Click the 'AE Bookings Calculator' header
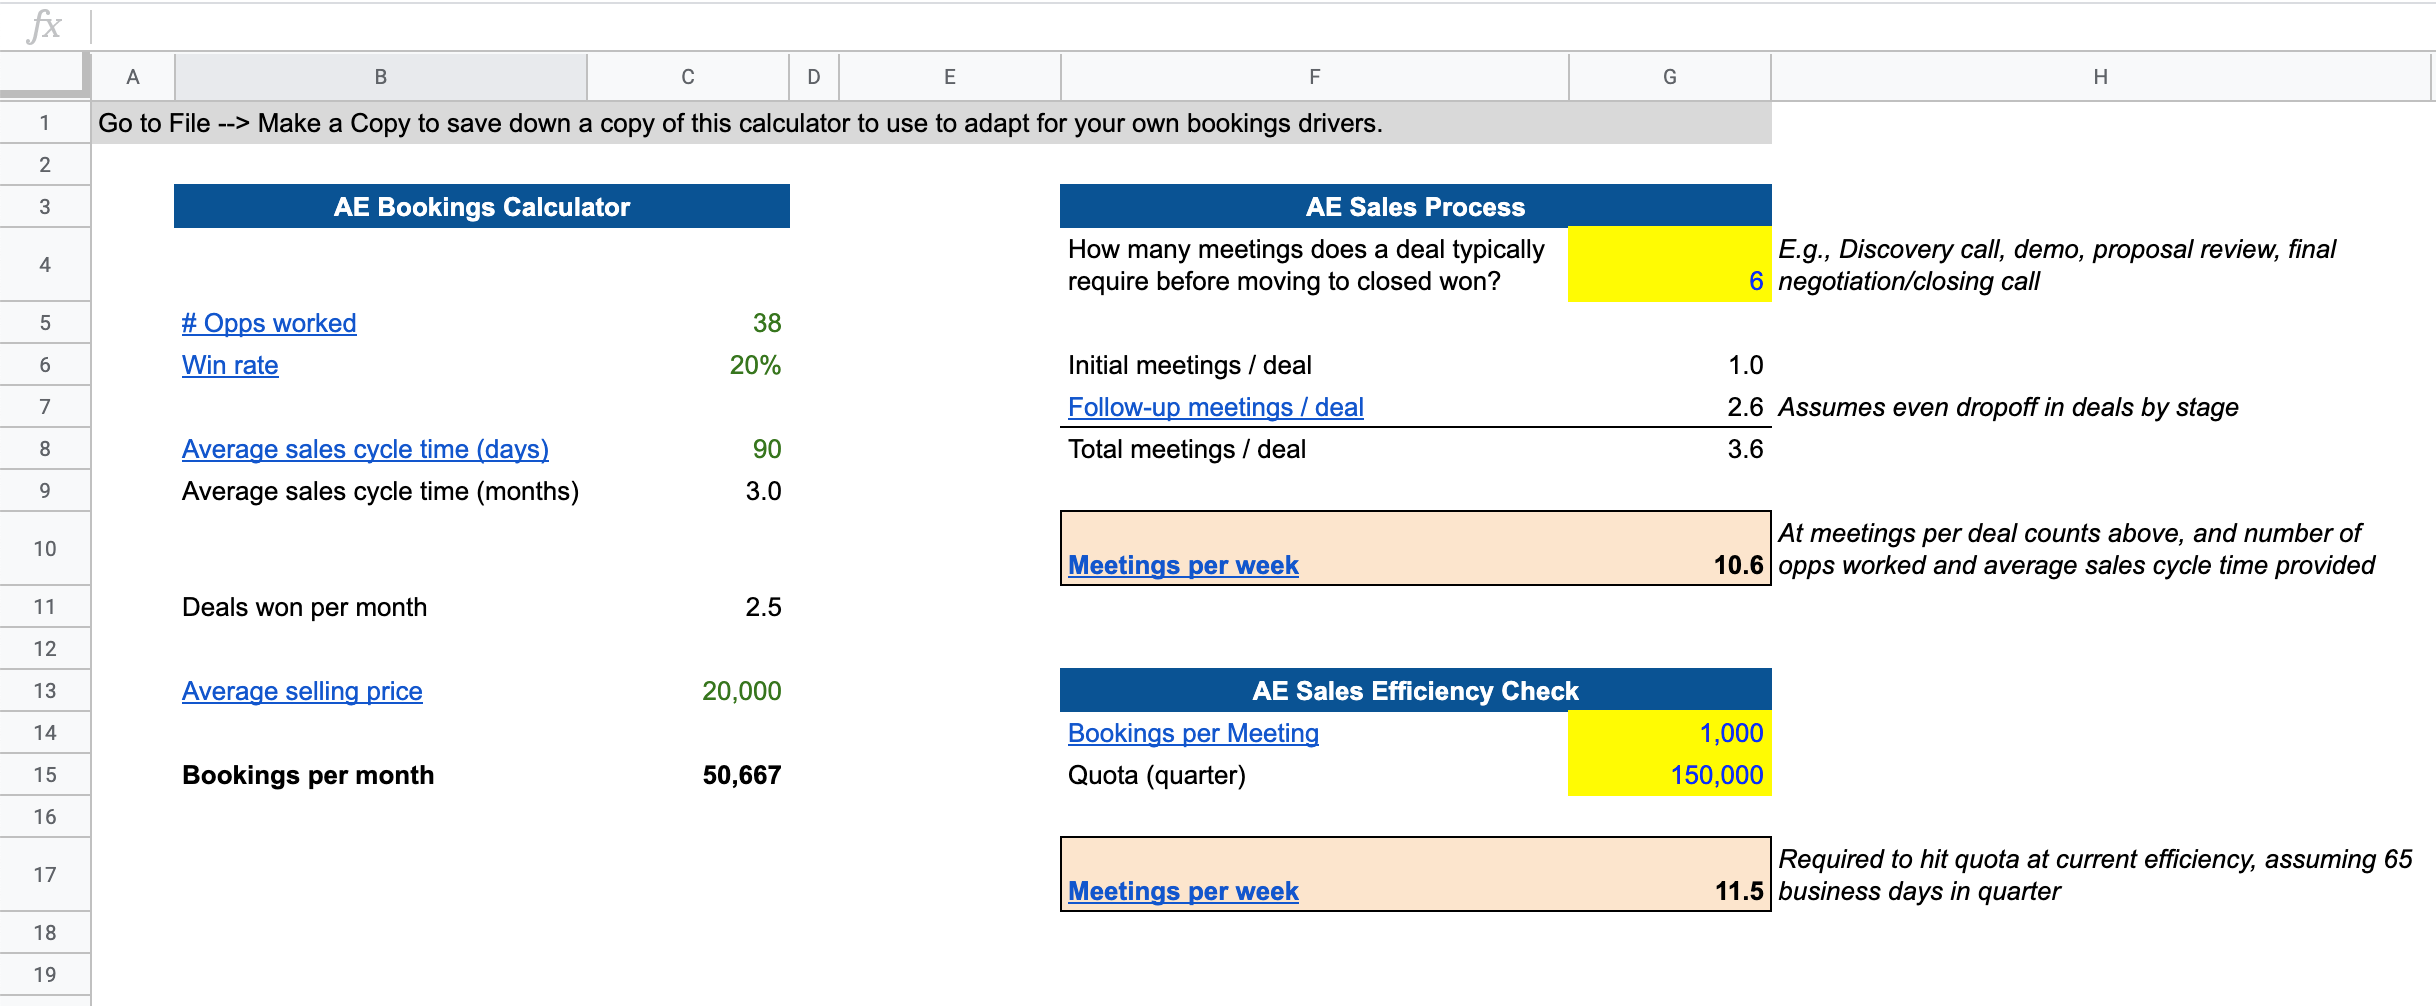Viewport: 2436px width, 1006px height. coord(482,207)
